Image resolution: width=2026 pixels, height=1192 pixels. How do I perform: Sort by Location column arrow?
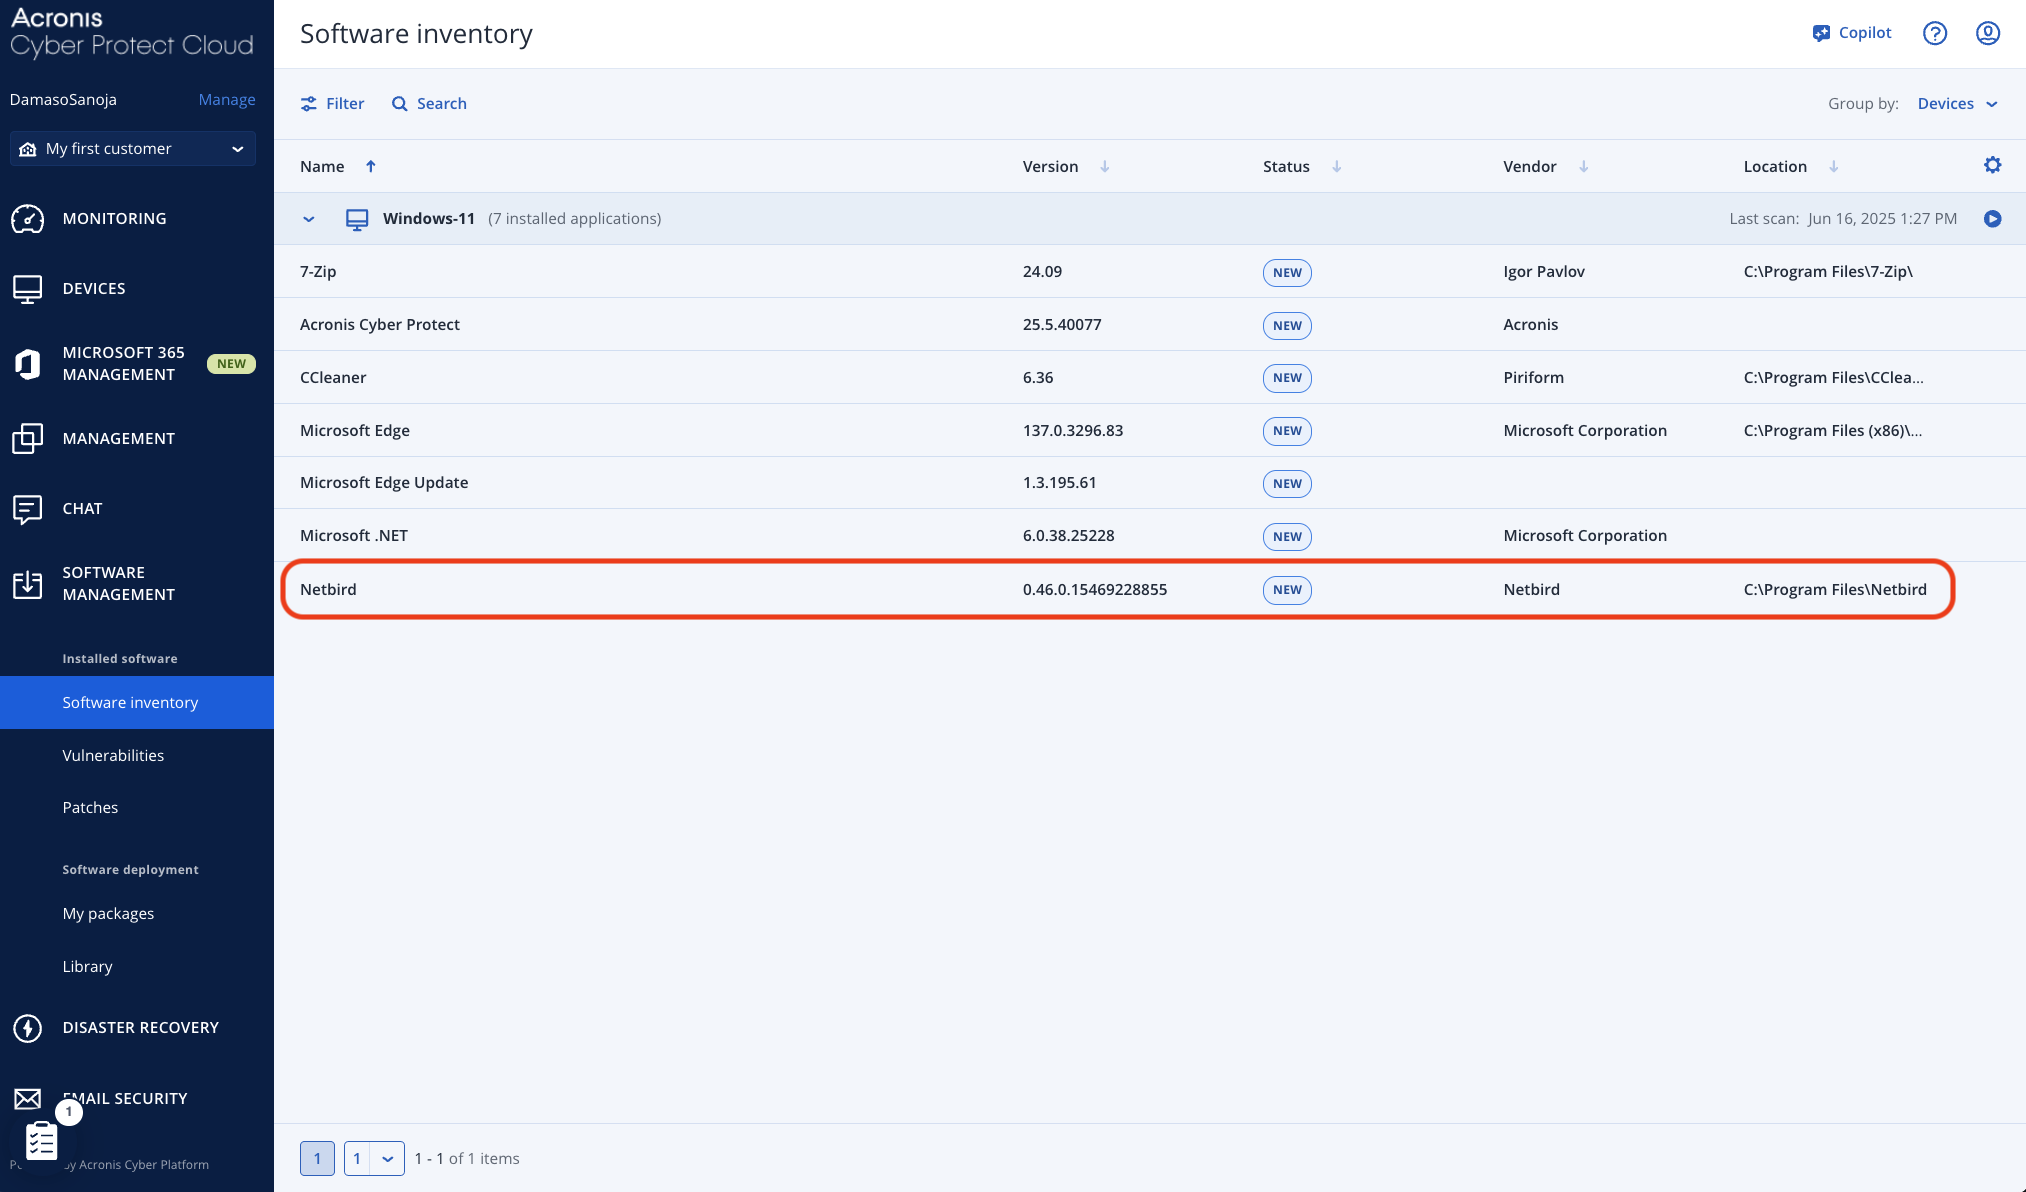click(x=1834, y=166)
